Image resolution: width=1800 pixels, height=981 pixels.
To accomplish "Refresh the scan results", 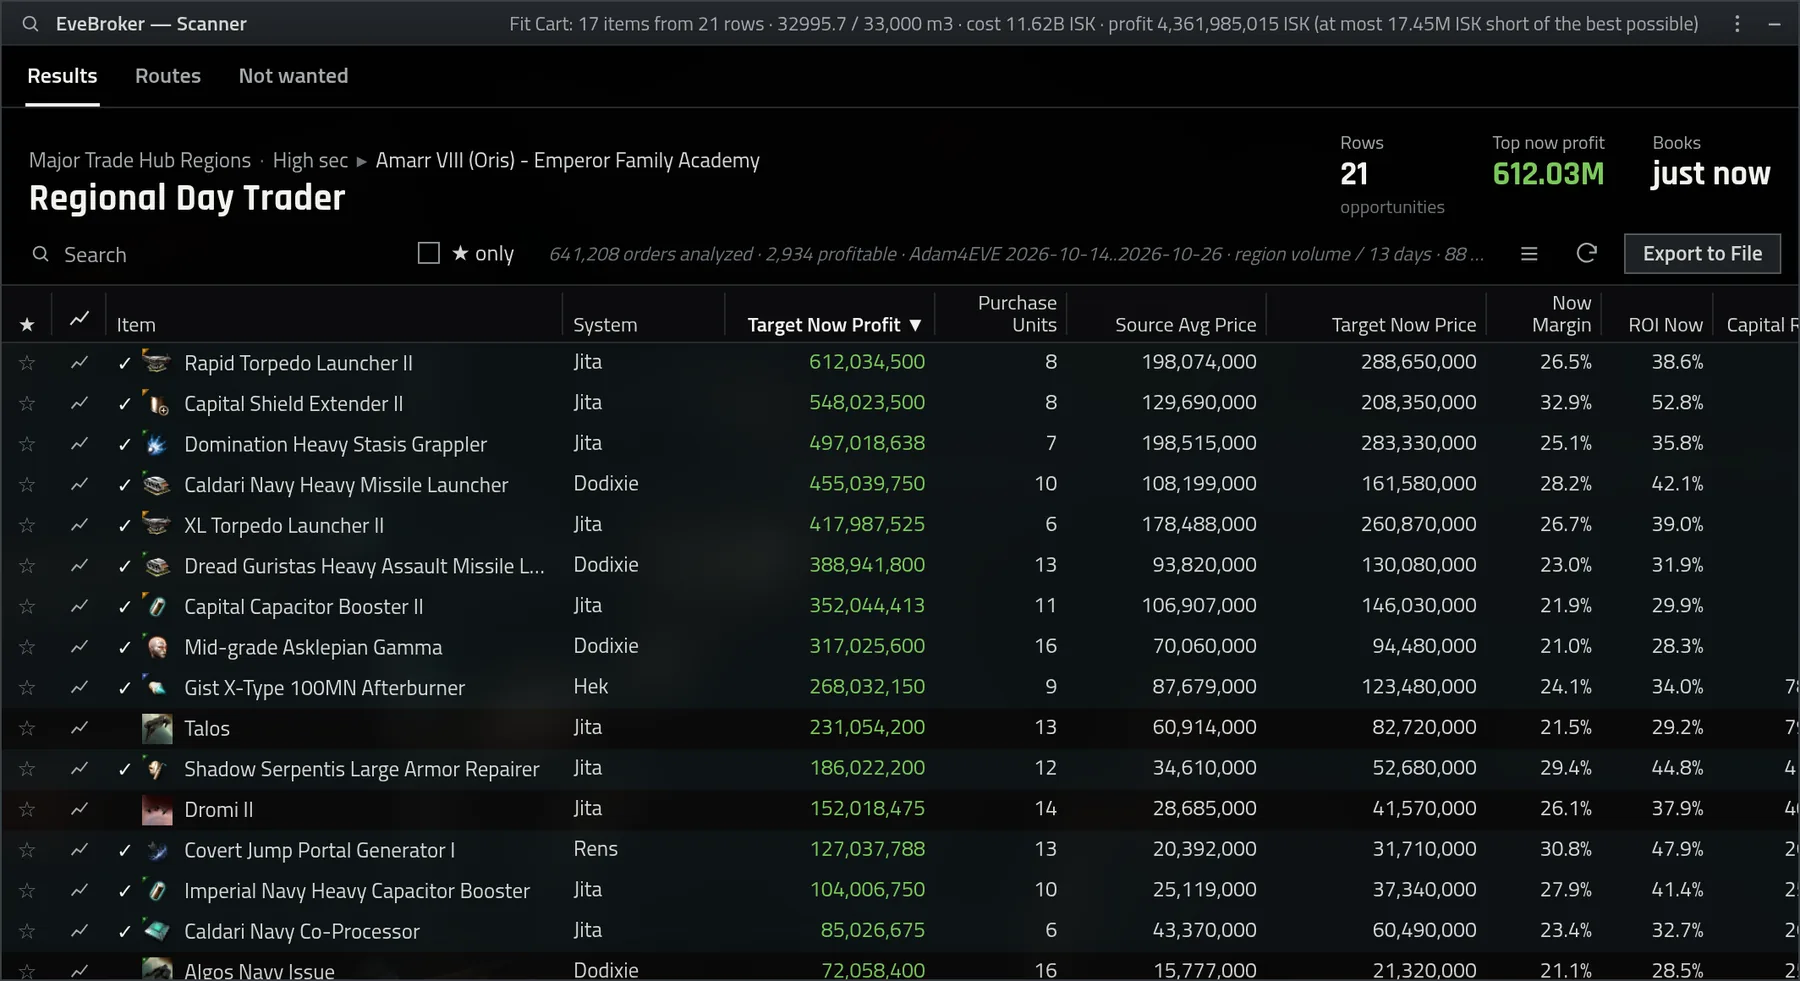I will point(1587,254).
